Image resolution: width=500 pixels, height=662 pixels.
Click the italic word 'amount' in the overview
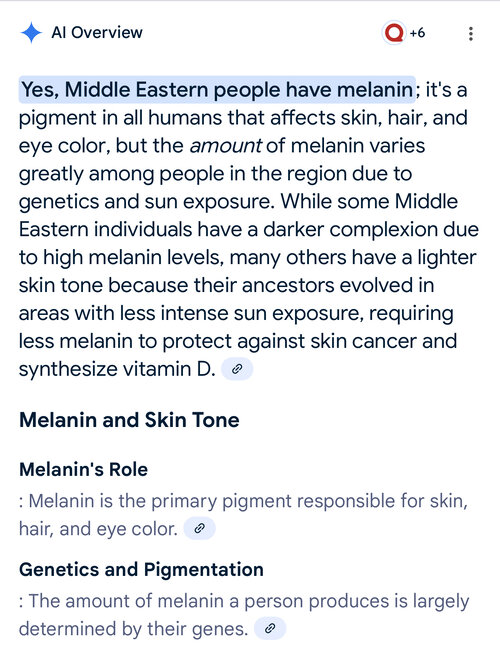226,146
